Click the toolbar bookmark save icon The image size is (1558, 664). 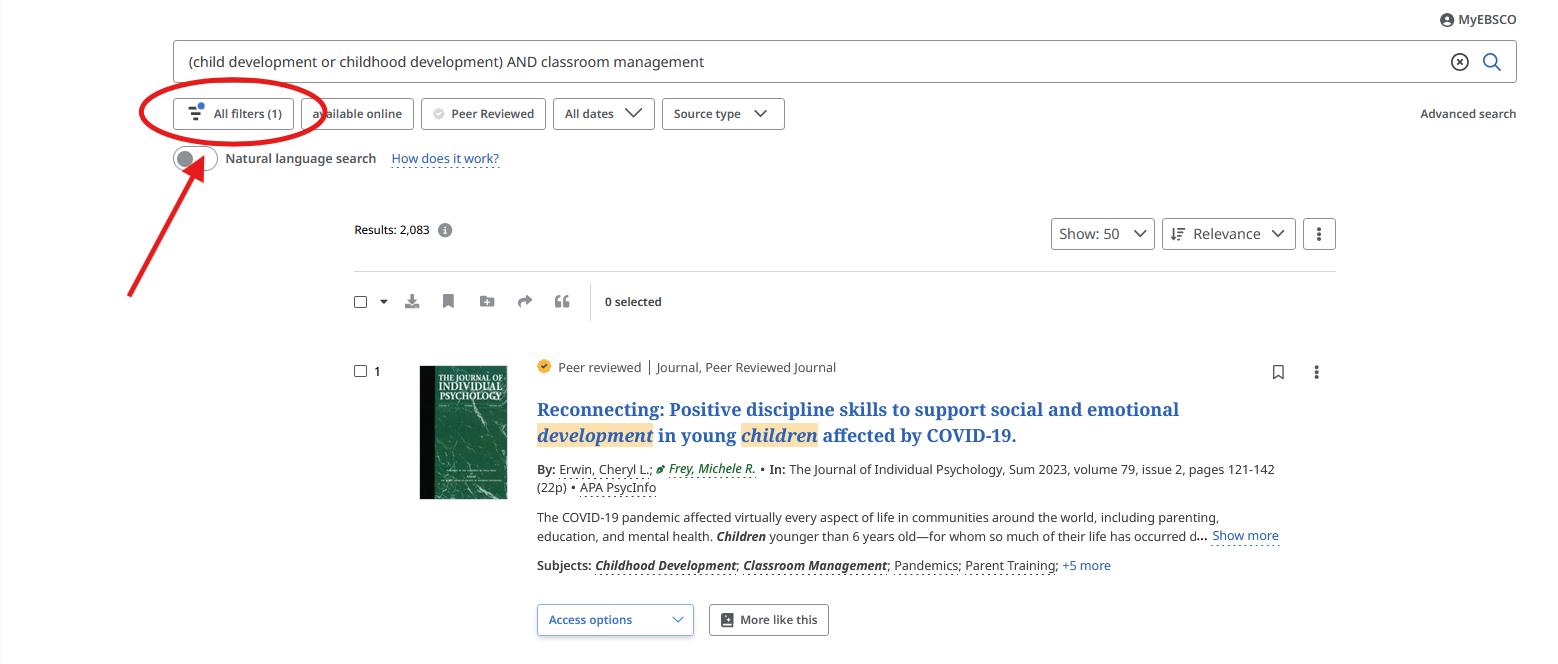pyautogui.click(x=449, y=301)
